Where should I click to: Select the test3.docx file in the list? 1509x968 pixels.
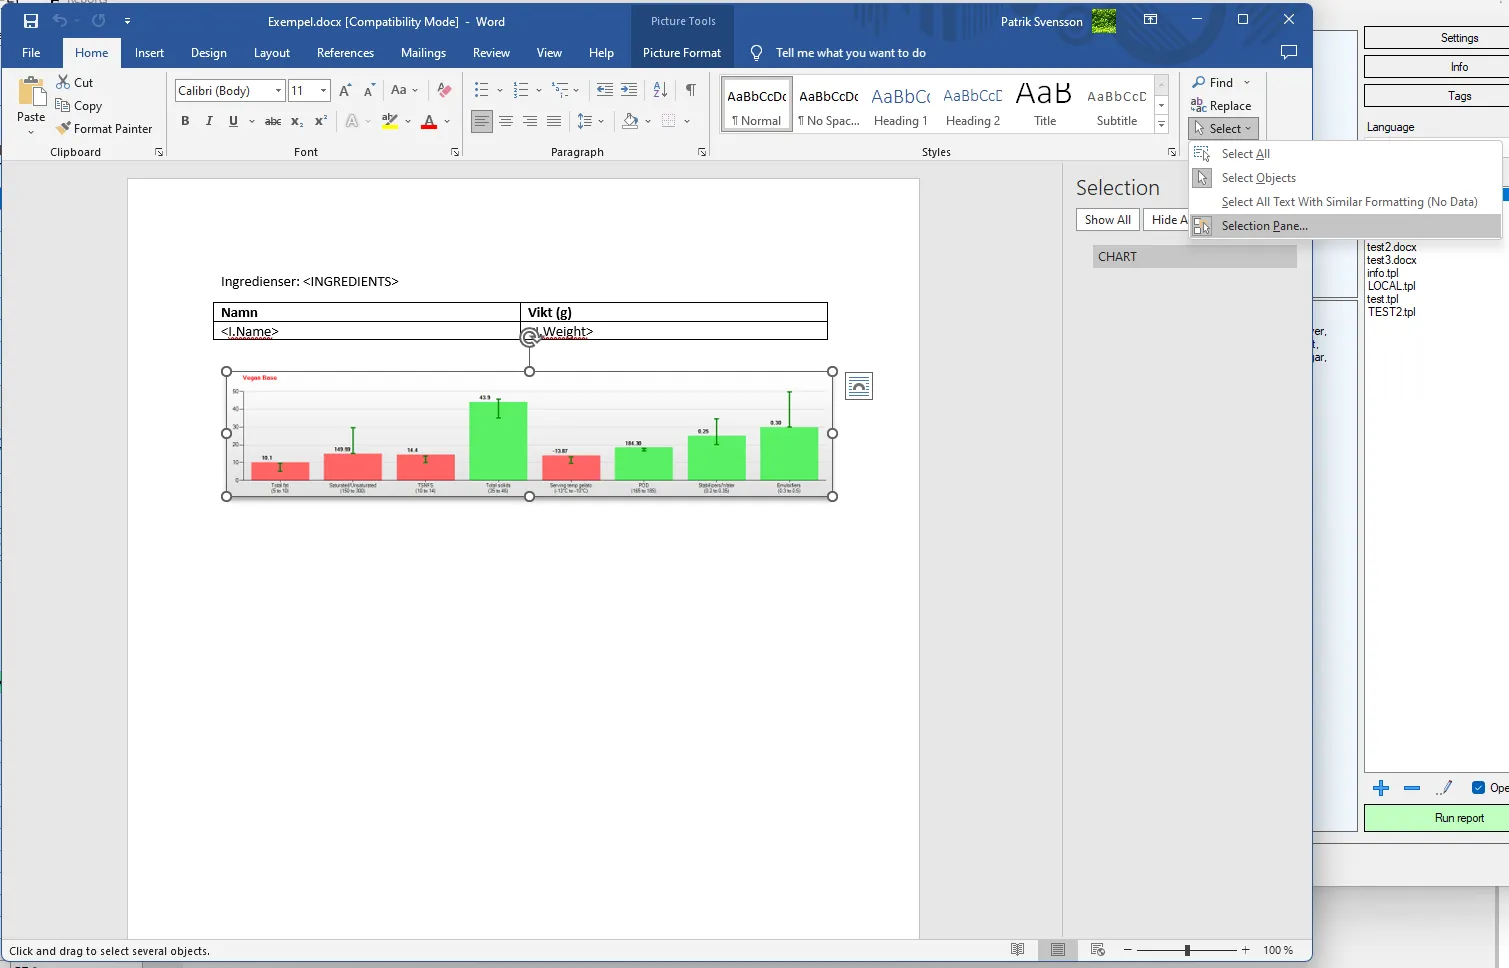pyautogui.click(x=1392, y=260)
